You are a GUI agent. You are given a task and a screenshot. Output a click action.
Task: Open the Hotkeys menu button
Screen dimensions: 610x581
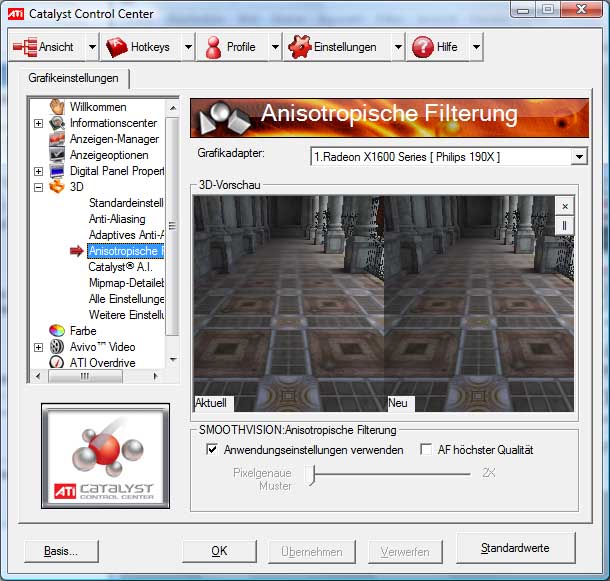[x=141, y=47]
